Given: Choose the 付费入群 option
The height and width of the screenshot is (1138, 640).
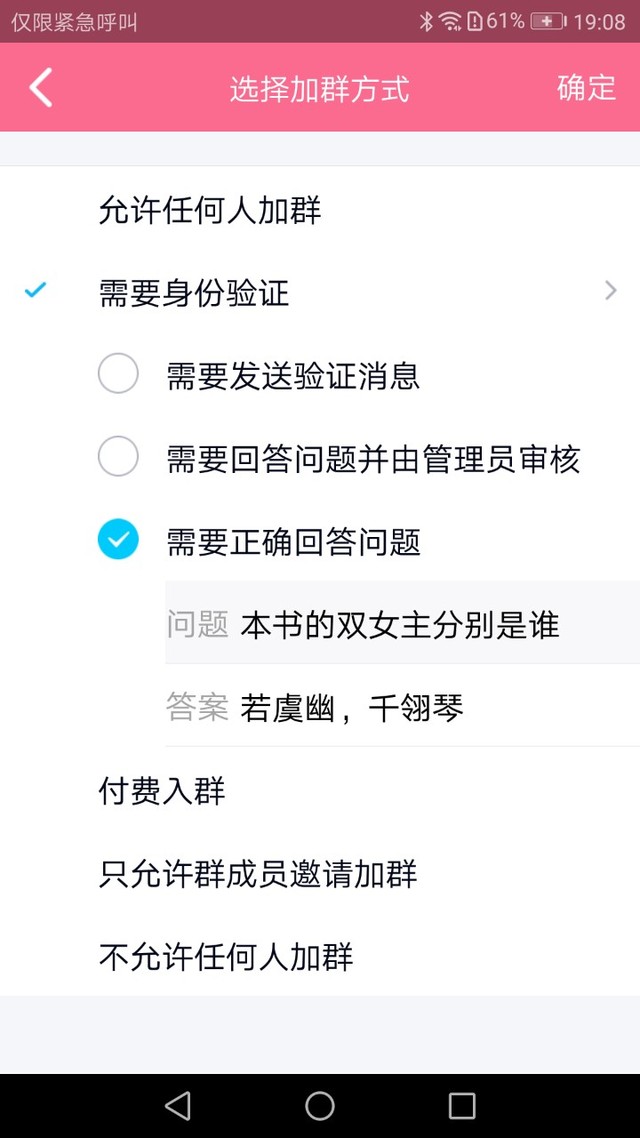Looking at the screenshot, I should pyautogui.click(x=320, y=790).
